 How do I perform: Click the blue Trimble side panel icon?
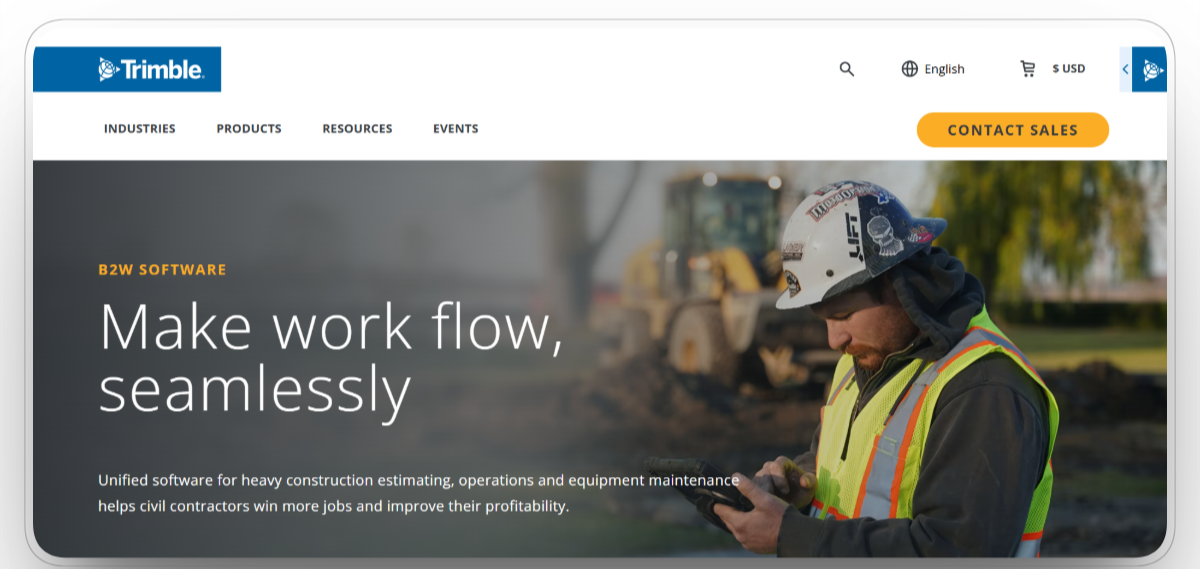(1150, 70)
